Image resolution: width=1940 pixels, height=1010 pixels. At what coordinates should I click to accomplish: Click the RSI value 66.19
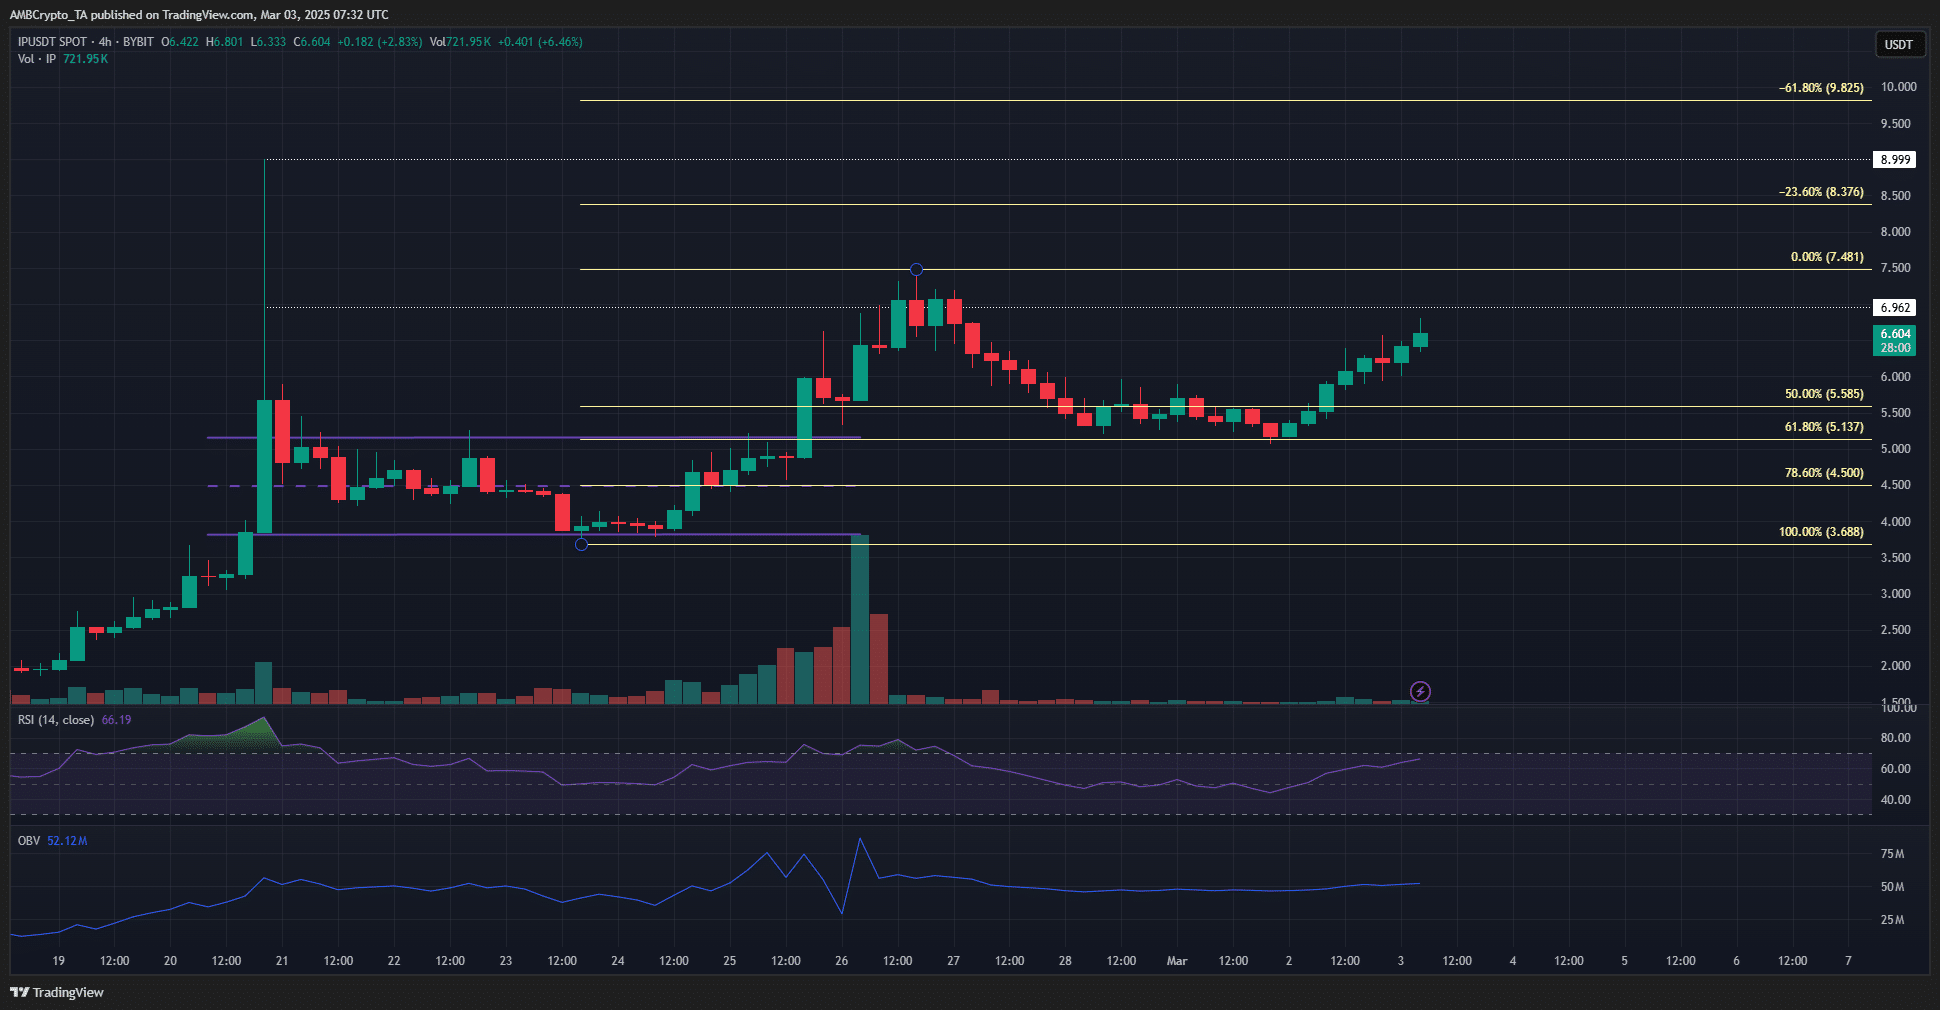pos(116,720)
